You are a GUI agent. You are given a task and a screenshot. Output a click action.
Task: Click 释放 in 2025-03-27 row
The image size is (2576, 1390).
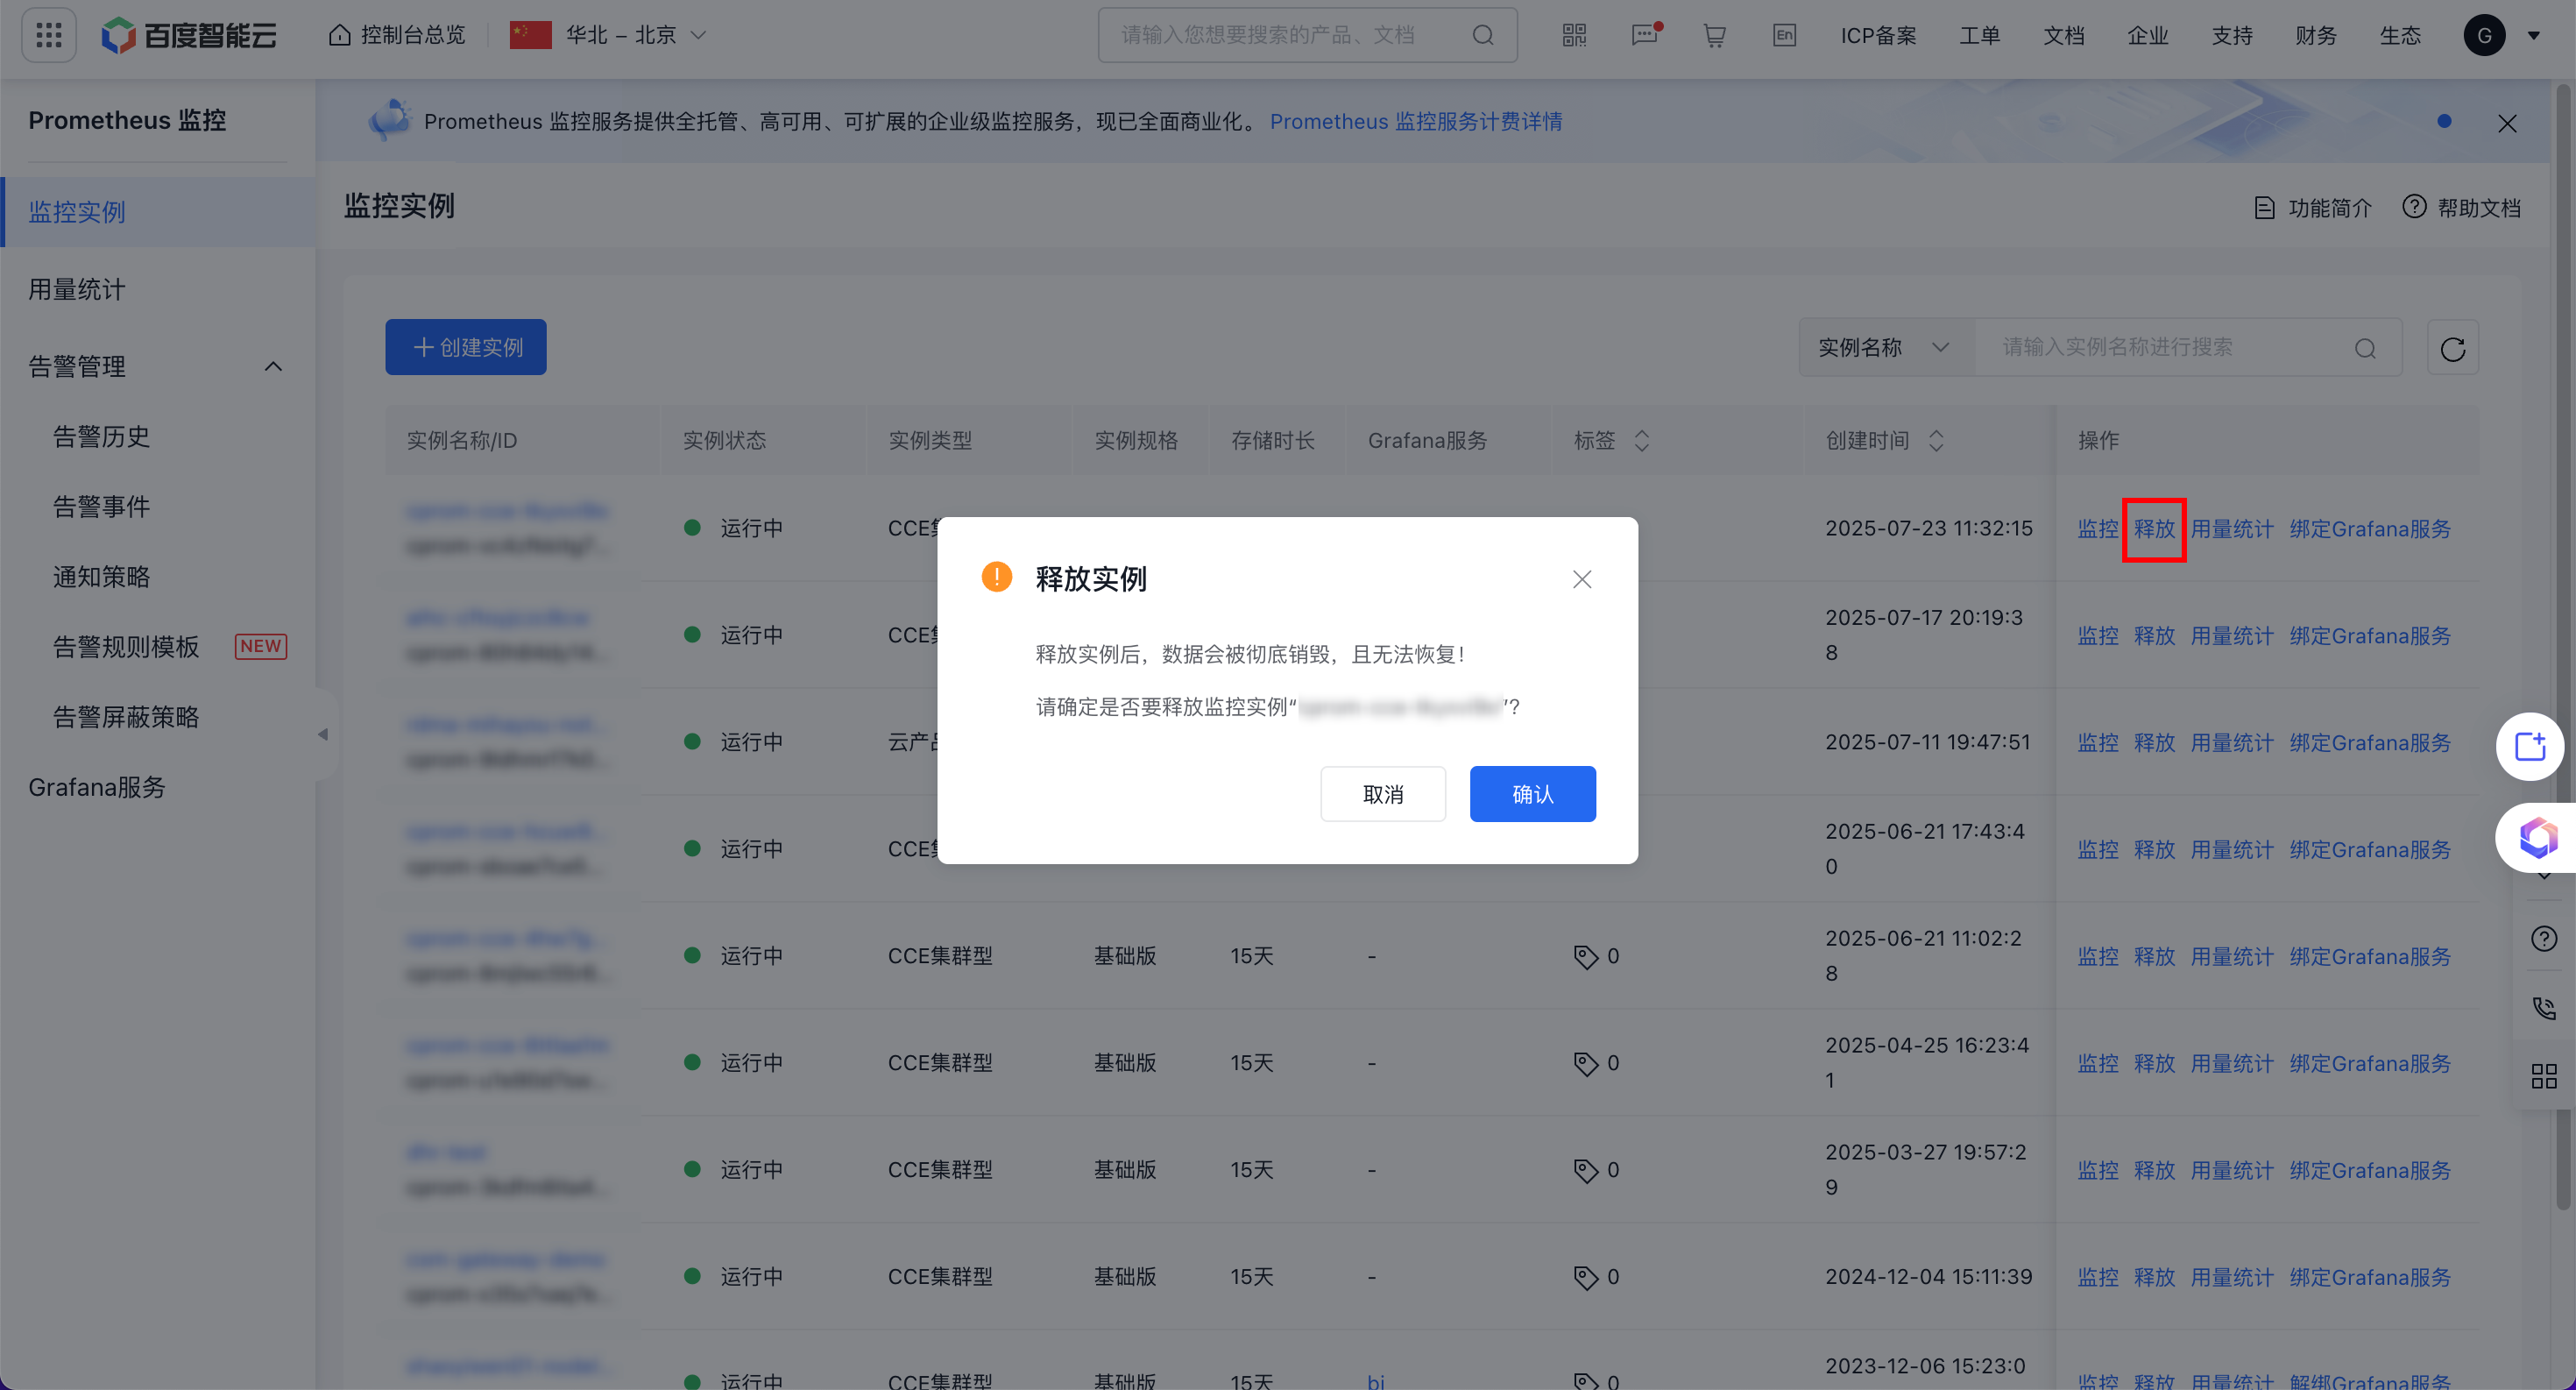coord(2154,1171)
